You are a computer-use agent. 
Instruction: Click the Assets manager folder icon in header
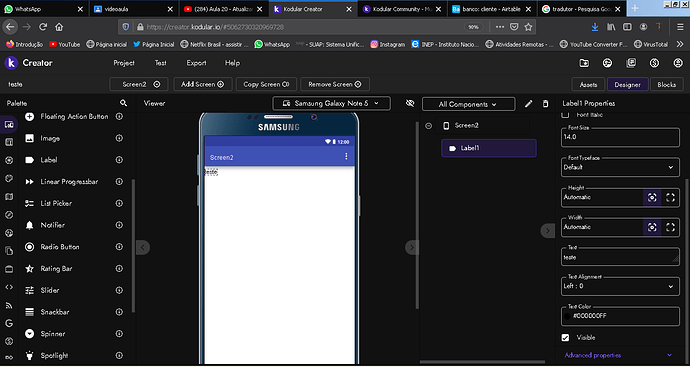click(584, 63)
